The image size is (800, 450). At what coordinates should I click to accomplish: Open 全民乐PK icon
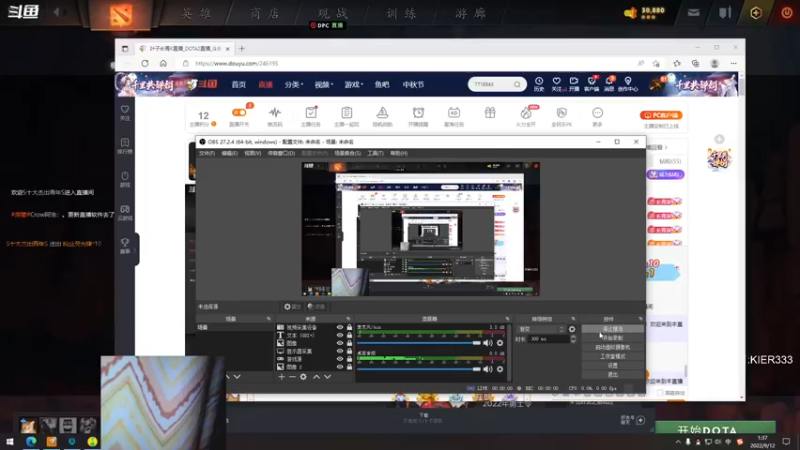click(x=562, y=113)
